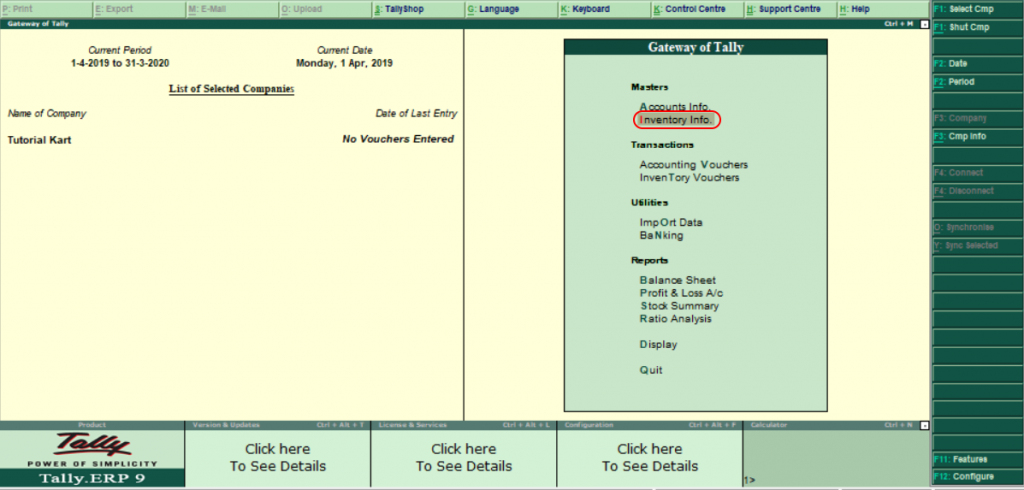Screen dimensions: 1024x490
Task: Open Help in the top bar
Action: 884,9
